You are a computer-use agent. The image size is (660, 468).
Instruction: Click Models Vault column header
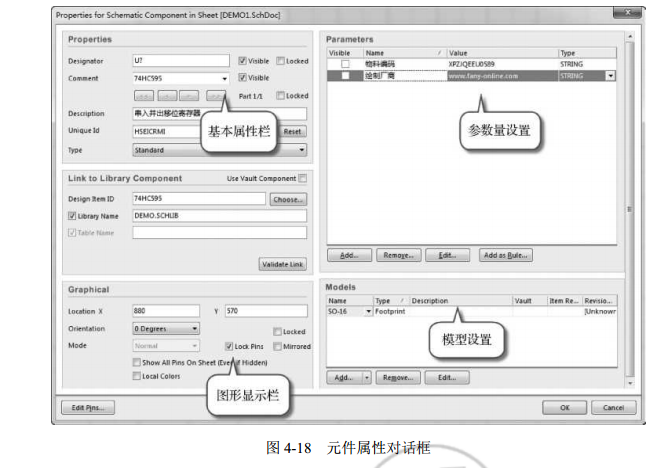(x=530, y=300)
